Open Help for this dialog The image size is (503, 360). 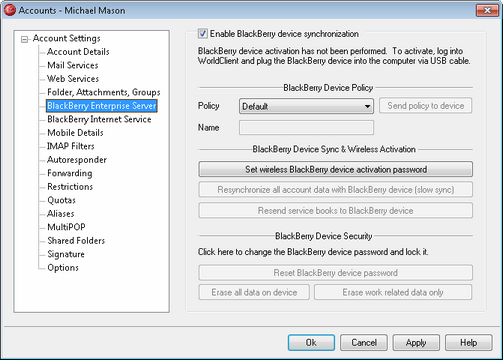pos(468,343)
